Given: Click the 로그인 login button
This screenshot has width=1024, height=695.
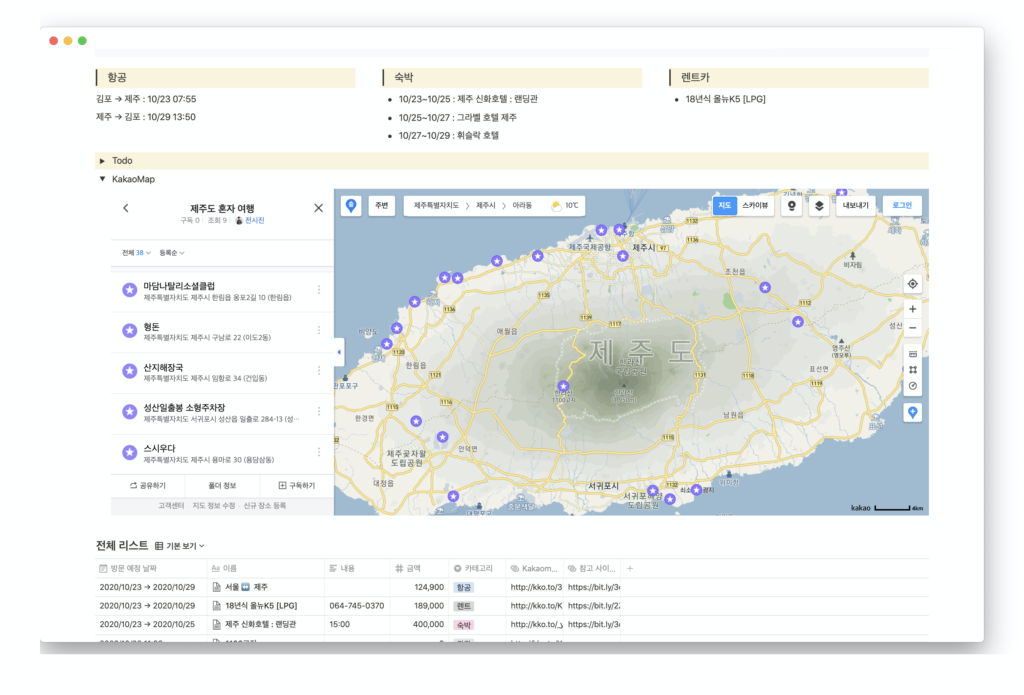Looking at the screenshot, I should point(901,205).
